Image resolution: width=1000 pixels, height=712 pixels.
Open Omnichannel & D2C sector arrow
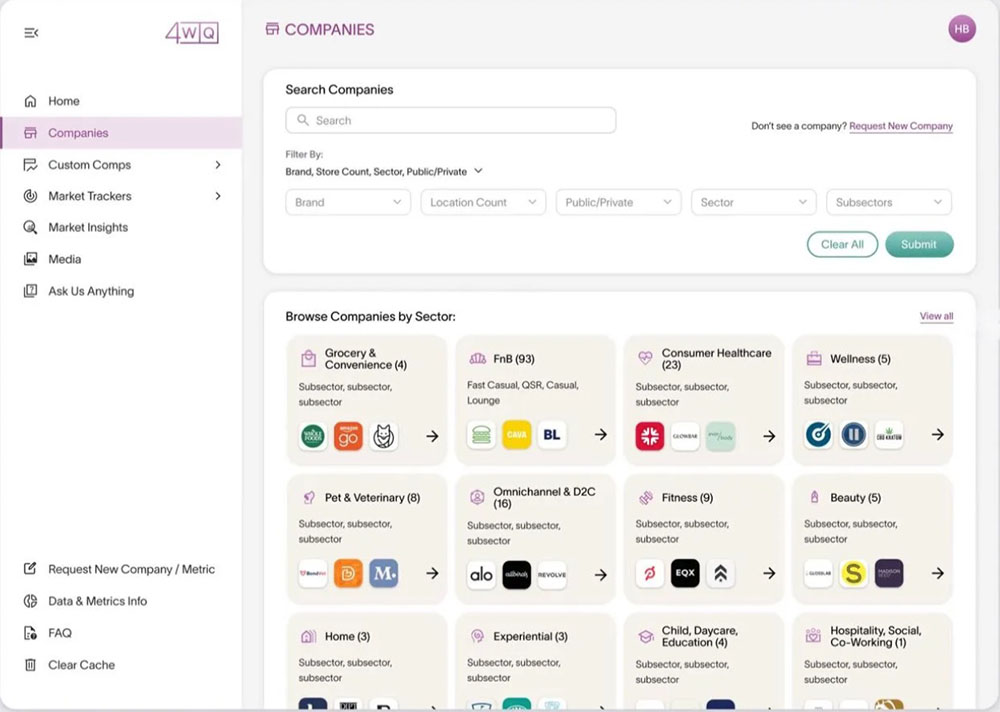point(601,575)
